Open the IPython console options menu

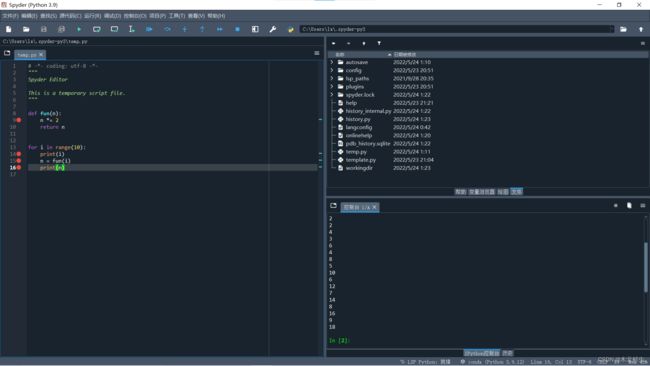coord(643,206)
